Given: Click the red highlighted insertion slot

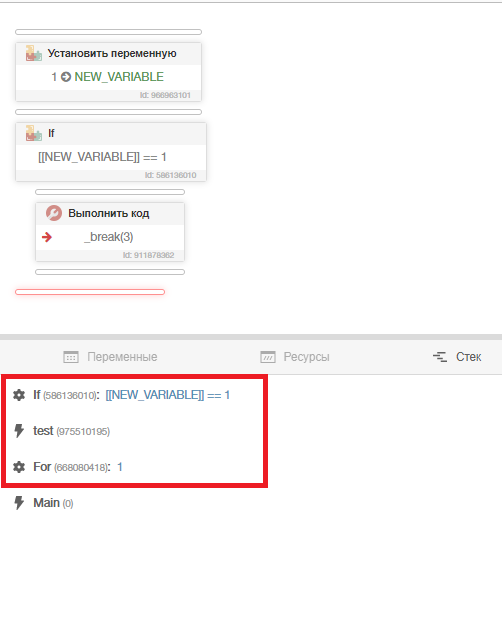Looking at the screenshot, I should click(90, 292).
